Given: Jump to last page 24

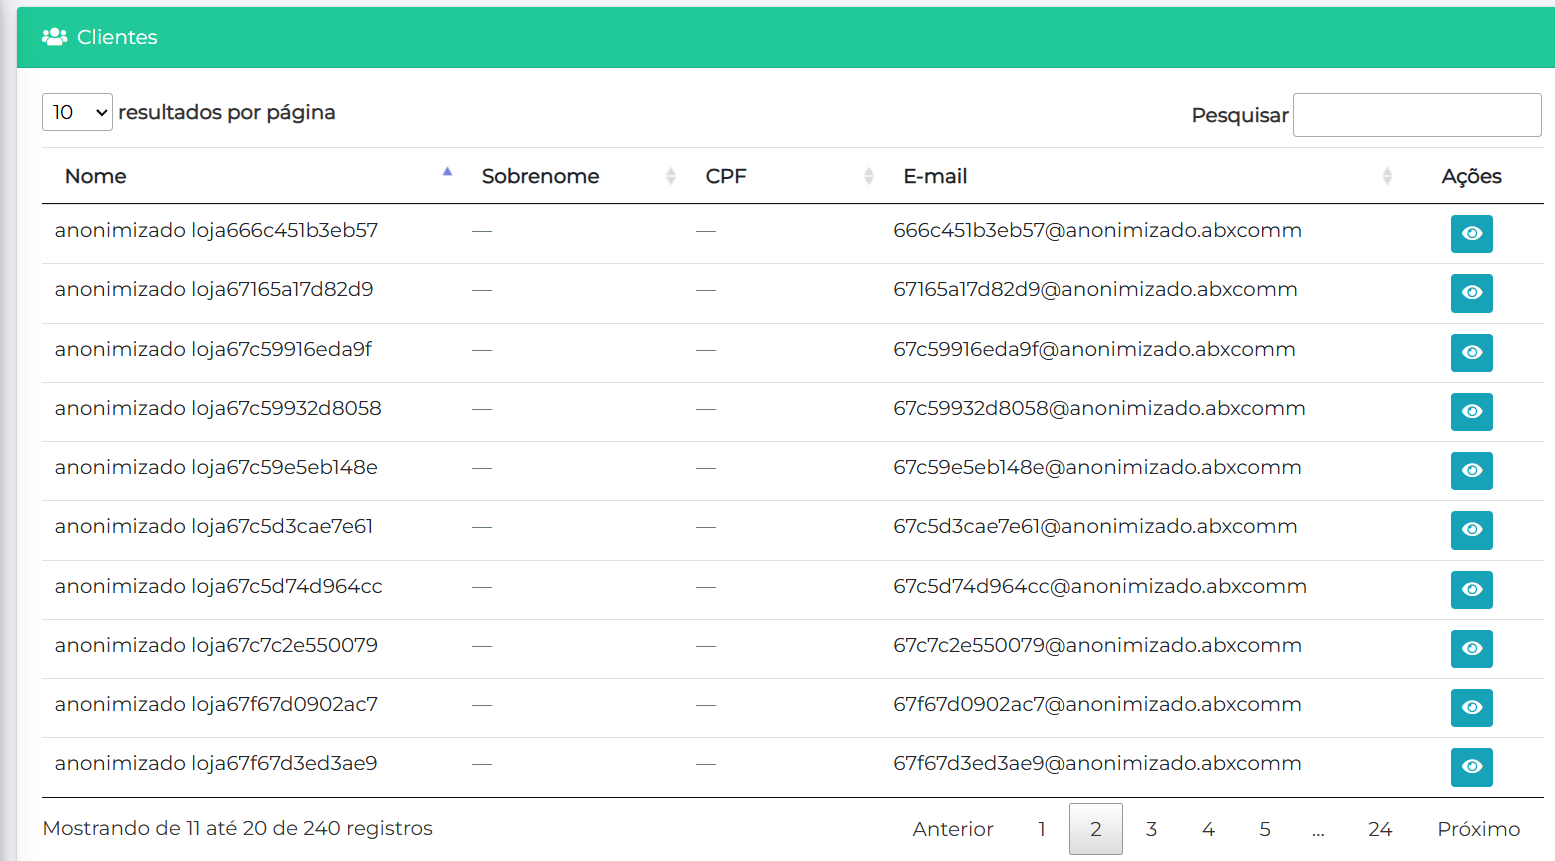Looking at the screenshot, I should (1379, 829).
